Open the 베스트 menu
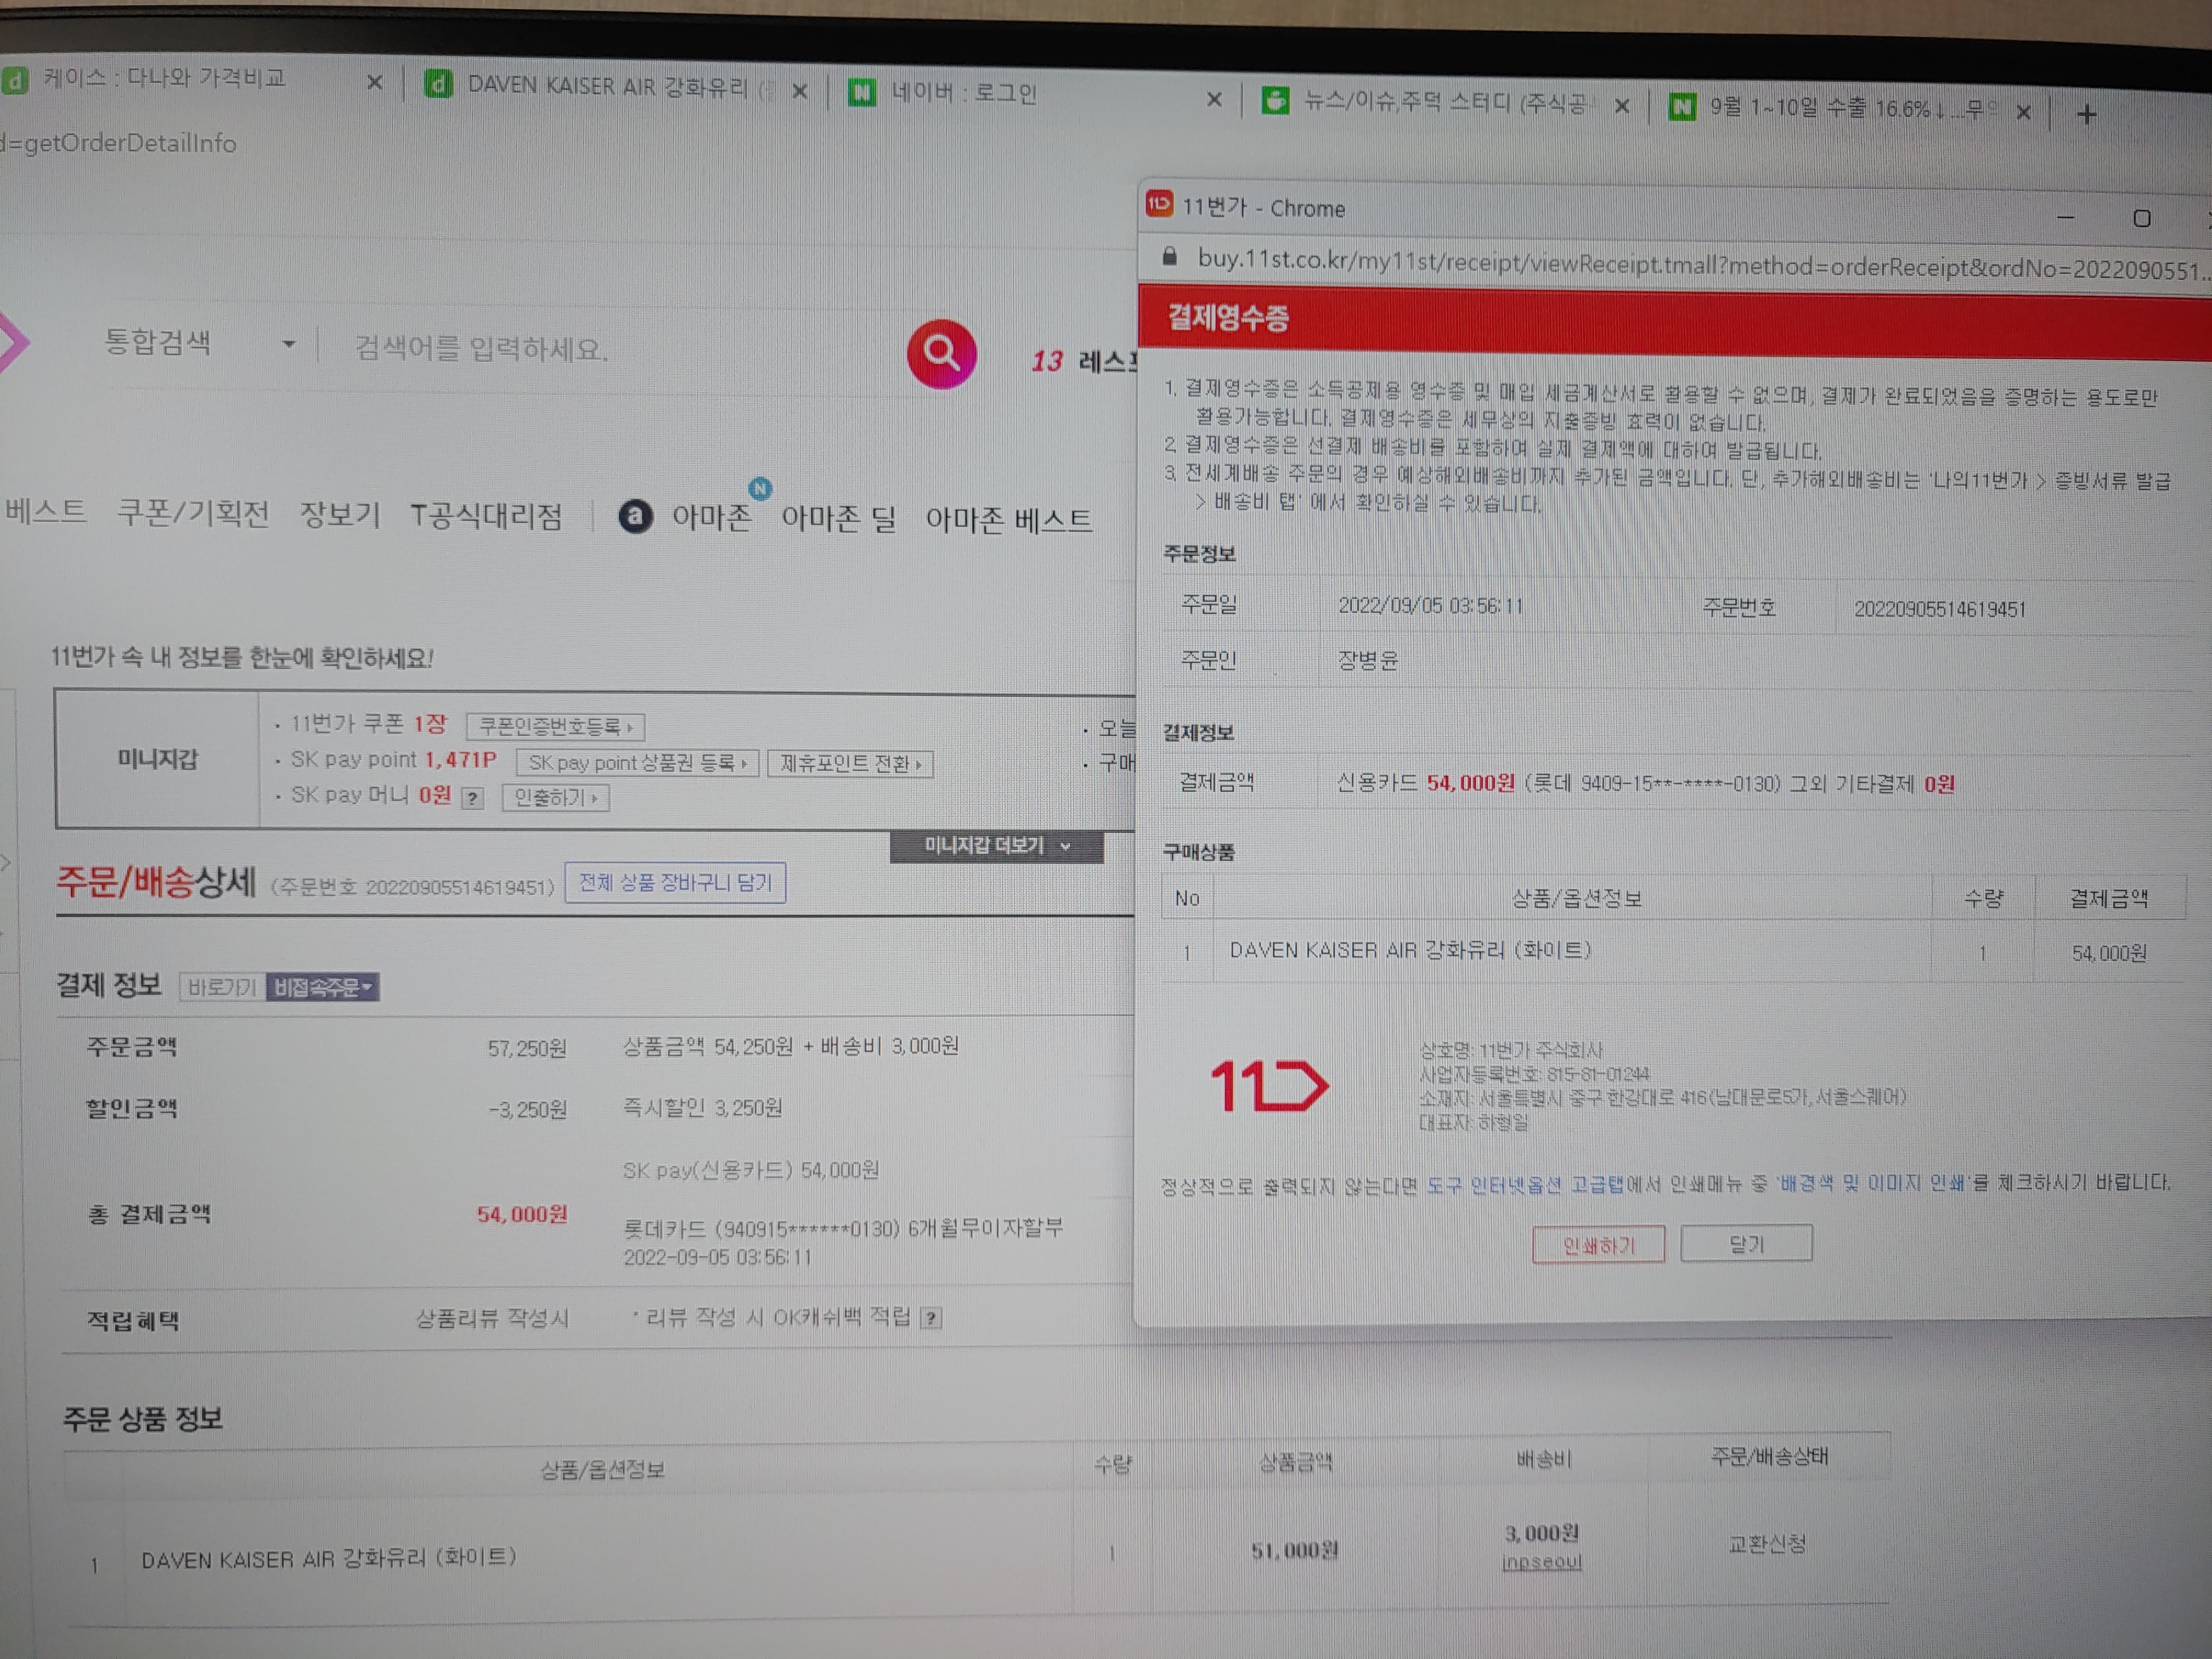Screen dimensions: 2212x1659 [x=45, y=511]
